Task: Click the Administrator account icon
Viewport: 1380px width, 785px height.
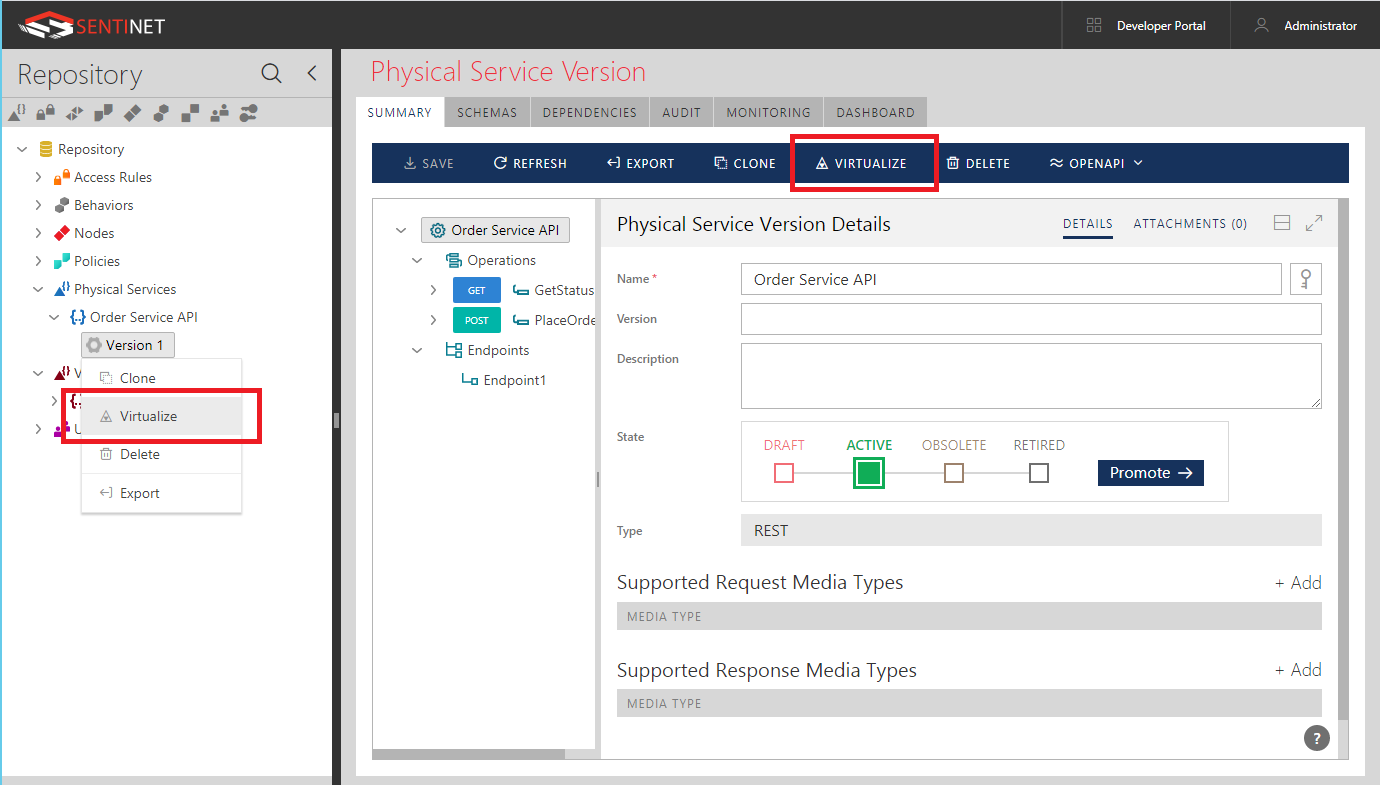Action: coord(1260,25)
